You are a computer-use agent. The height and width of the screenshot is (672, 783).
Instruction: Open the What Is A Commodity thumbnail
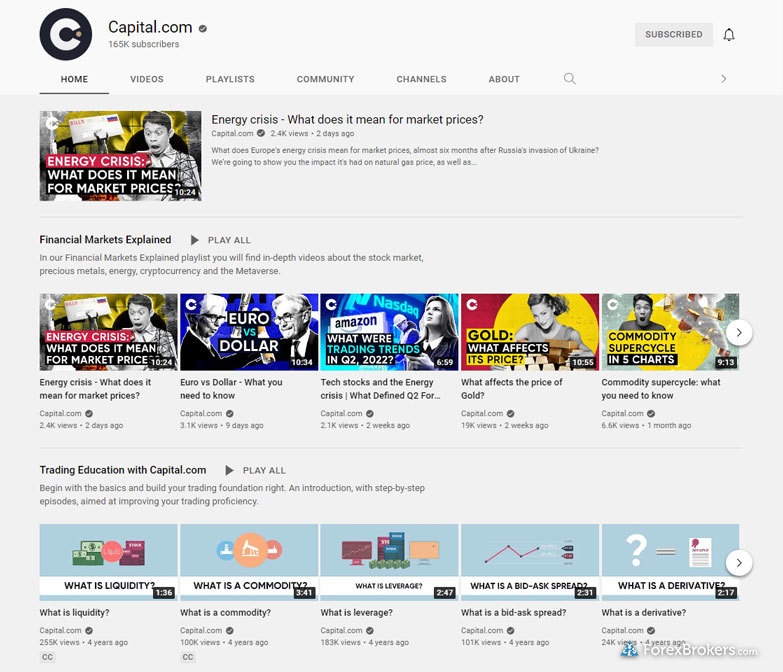(249, 562)
